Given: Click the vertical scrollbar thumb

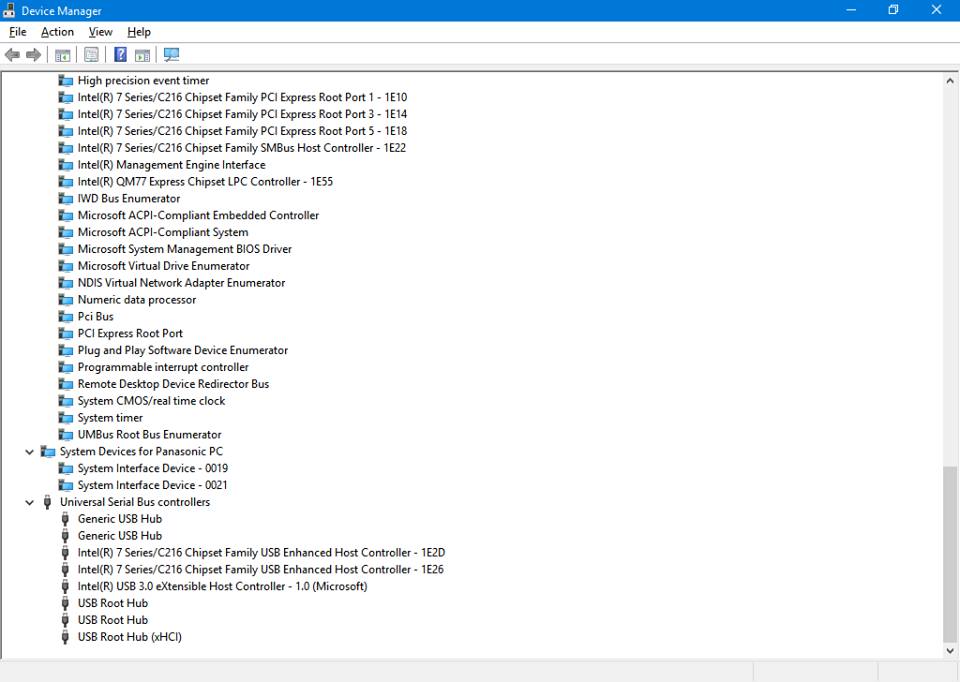Looking at the screenshot, I should click(x=950, y=554).
